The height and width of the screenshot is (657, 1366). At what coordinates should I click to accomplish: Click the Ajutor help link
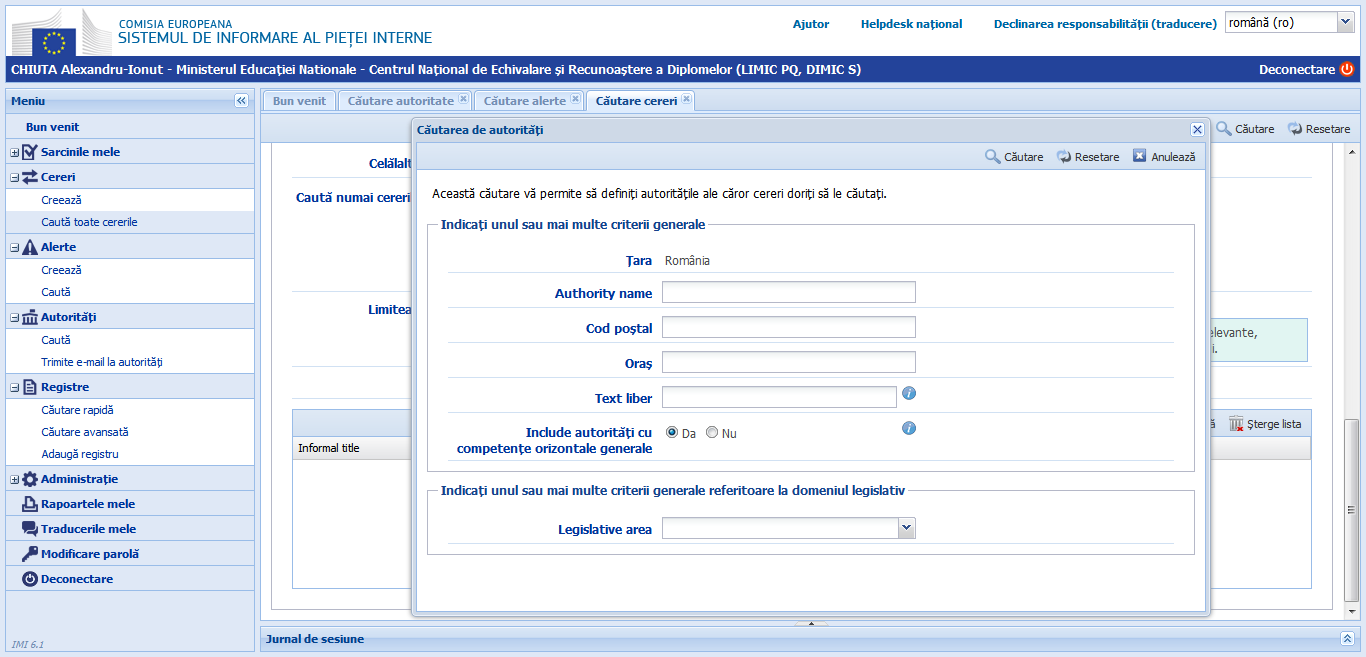[811, 24]
